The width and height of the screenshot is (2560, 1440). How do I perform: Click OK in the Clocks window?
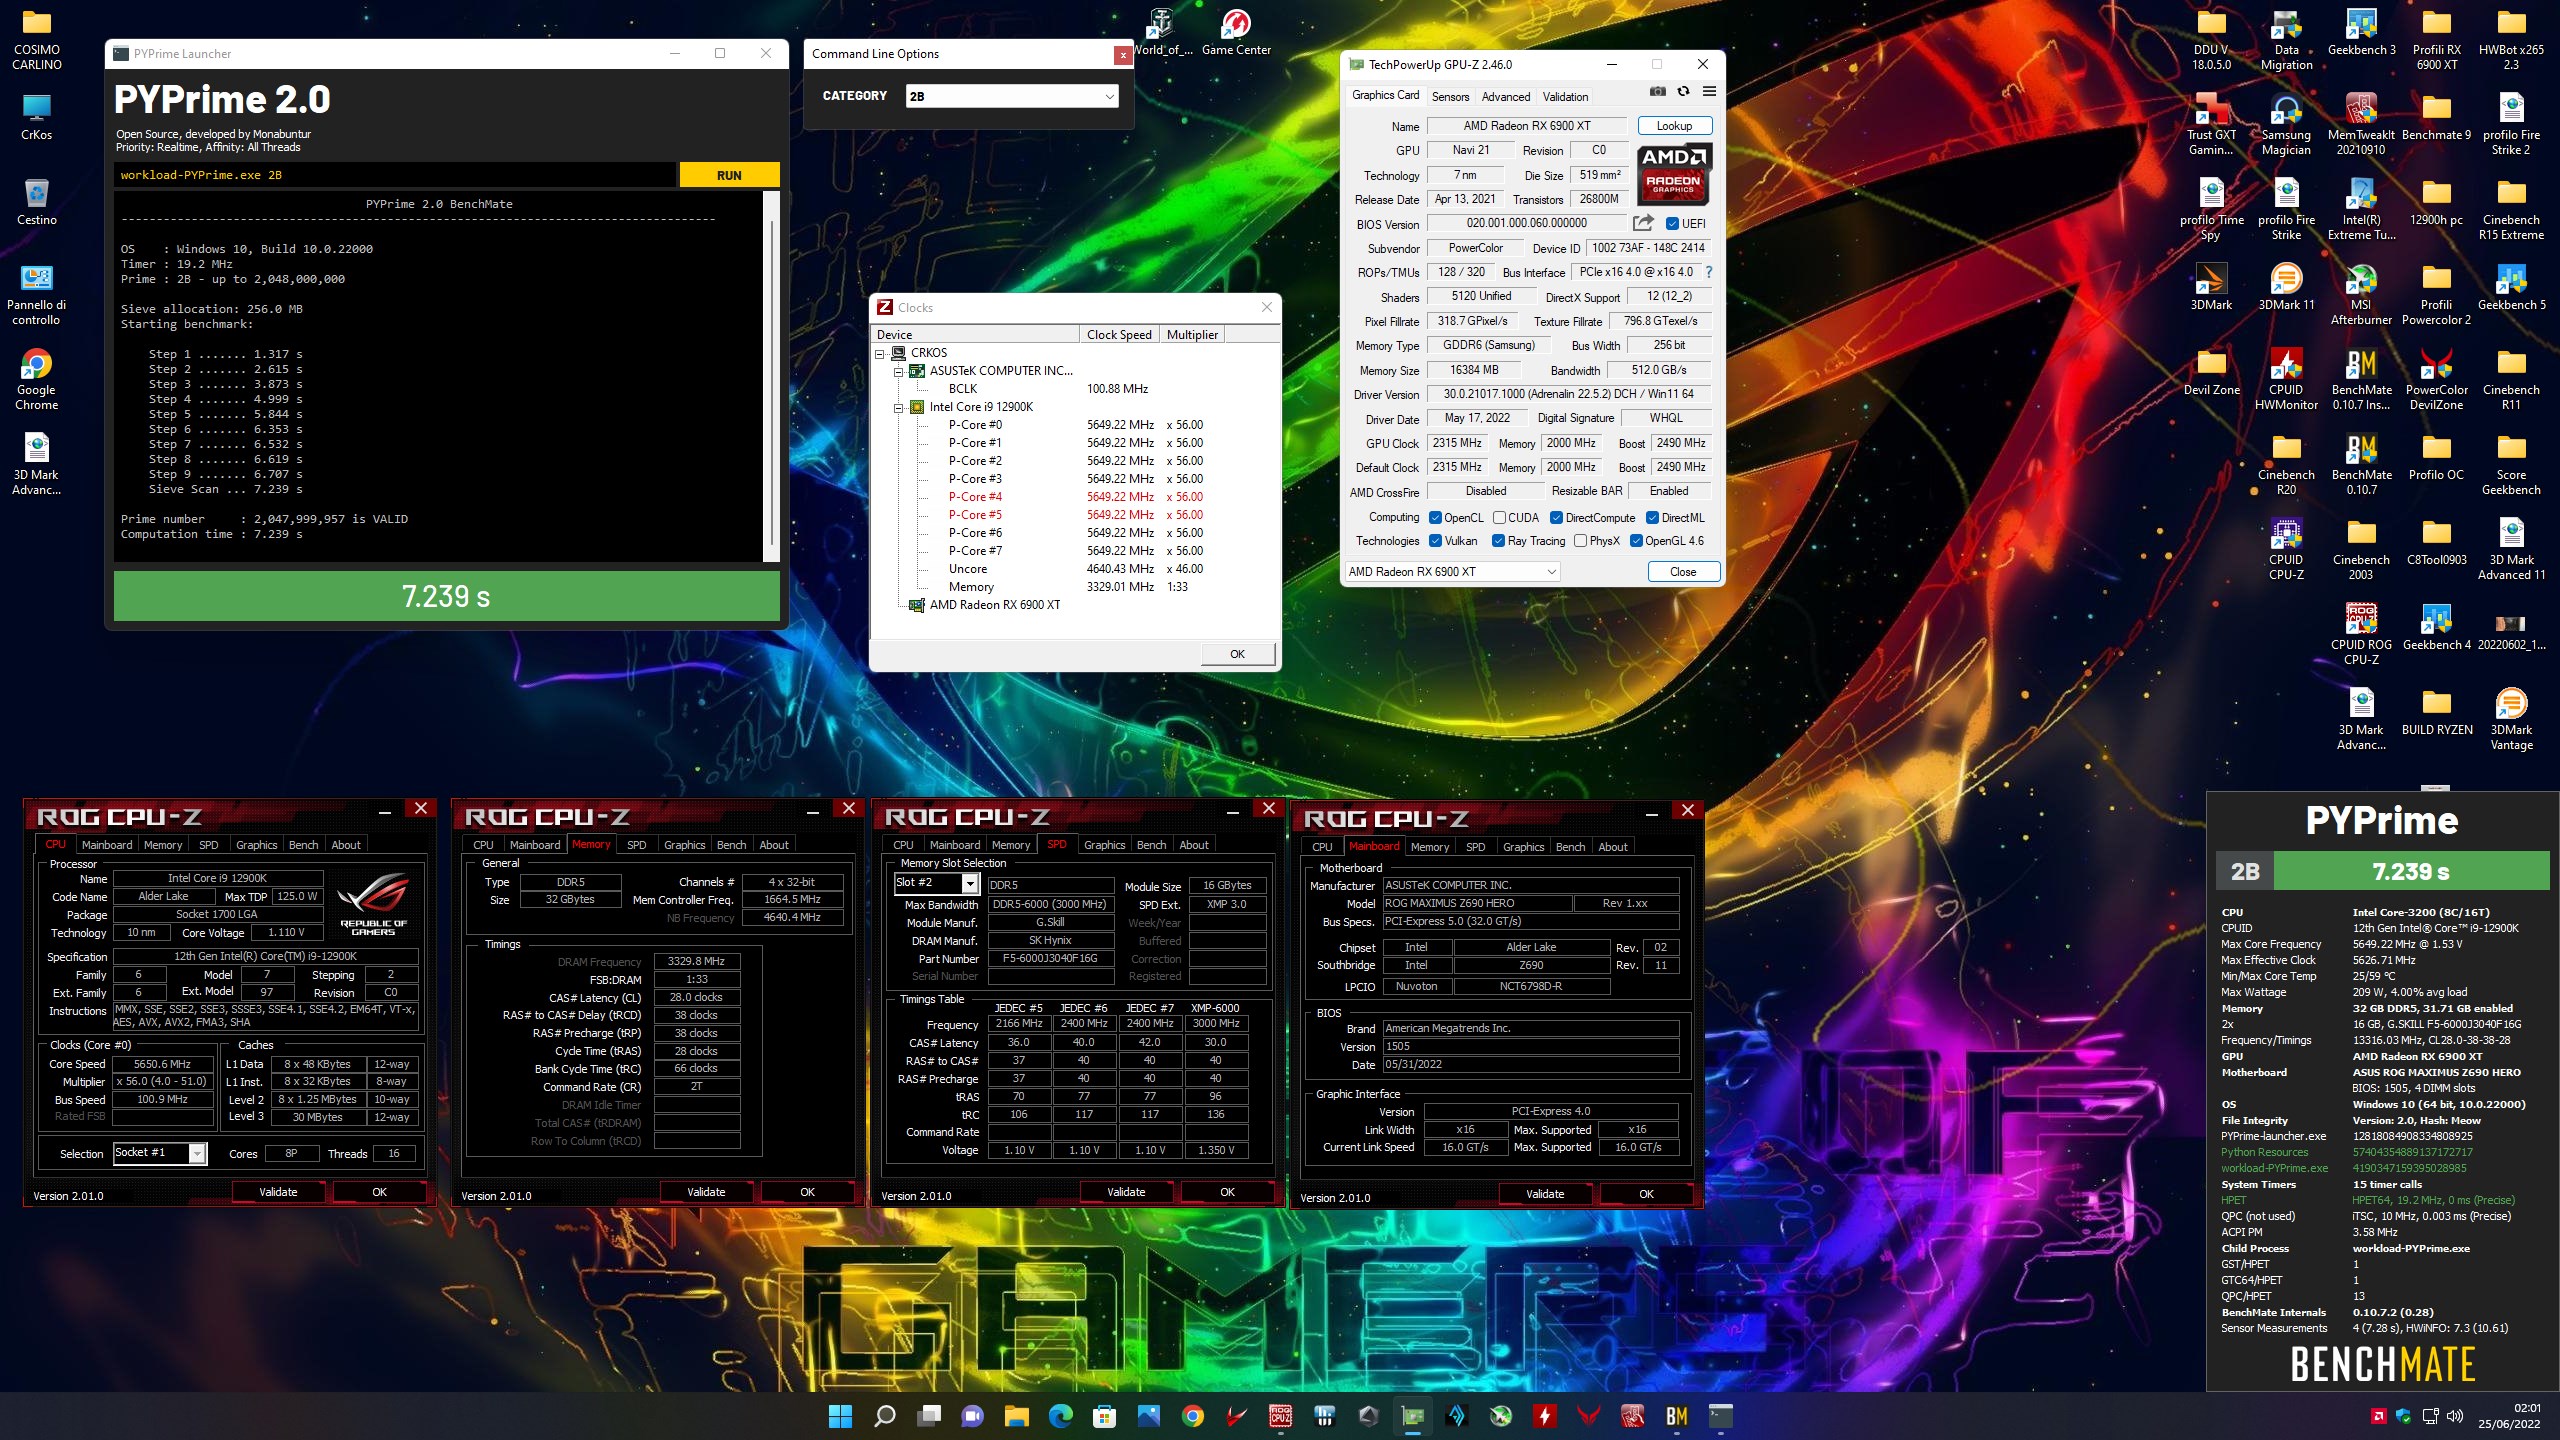[1237, 654]
